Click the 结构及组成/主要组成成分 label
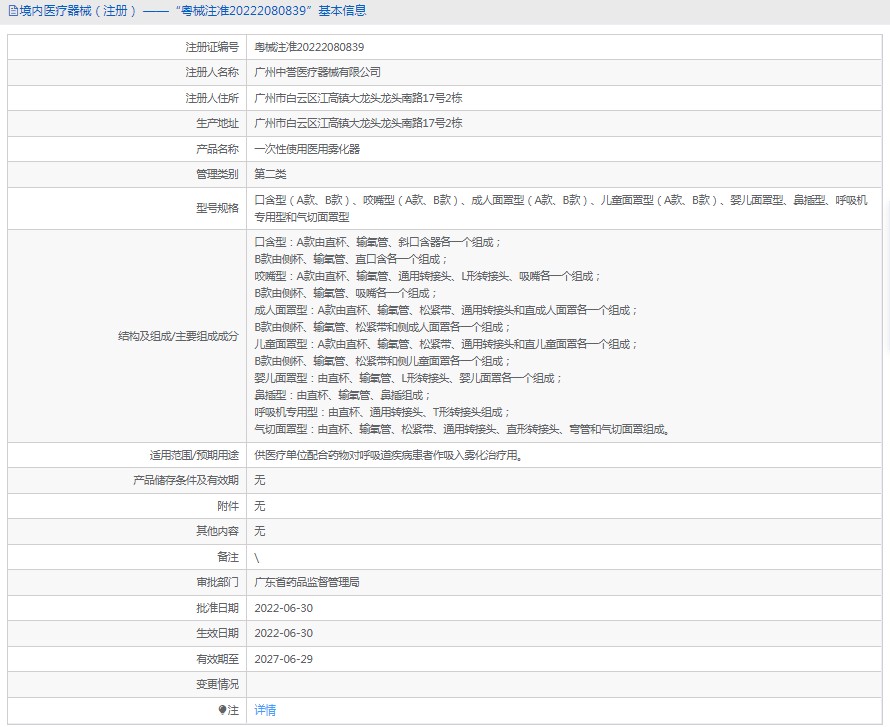The width and height of the screenshot is (890, 727). 178,336
